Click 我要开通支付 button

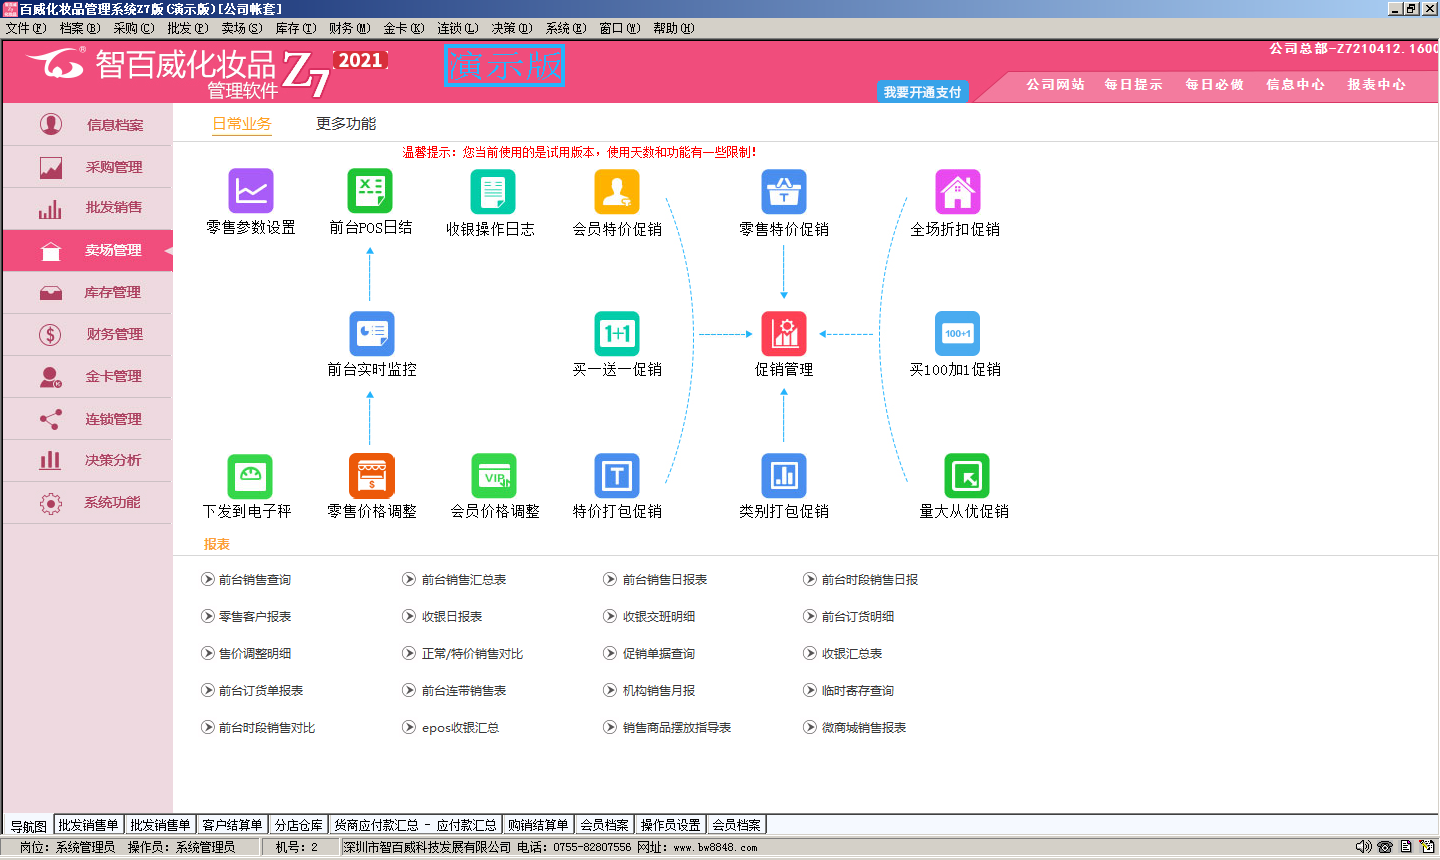click(x=922, y=92)
